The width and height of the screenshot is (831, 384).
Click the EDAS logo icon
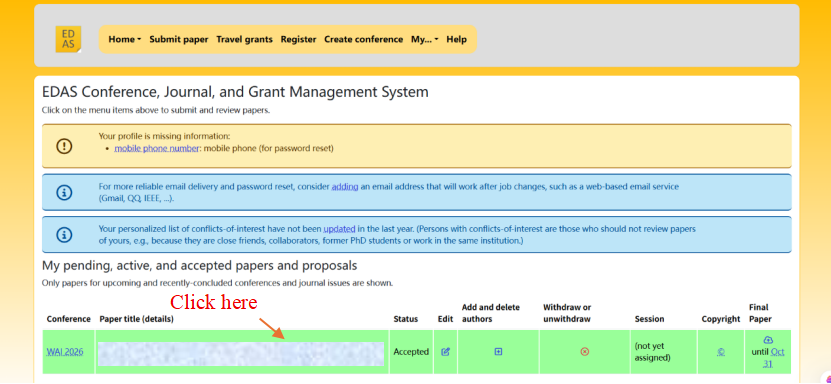(x=68, y=39)
